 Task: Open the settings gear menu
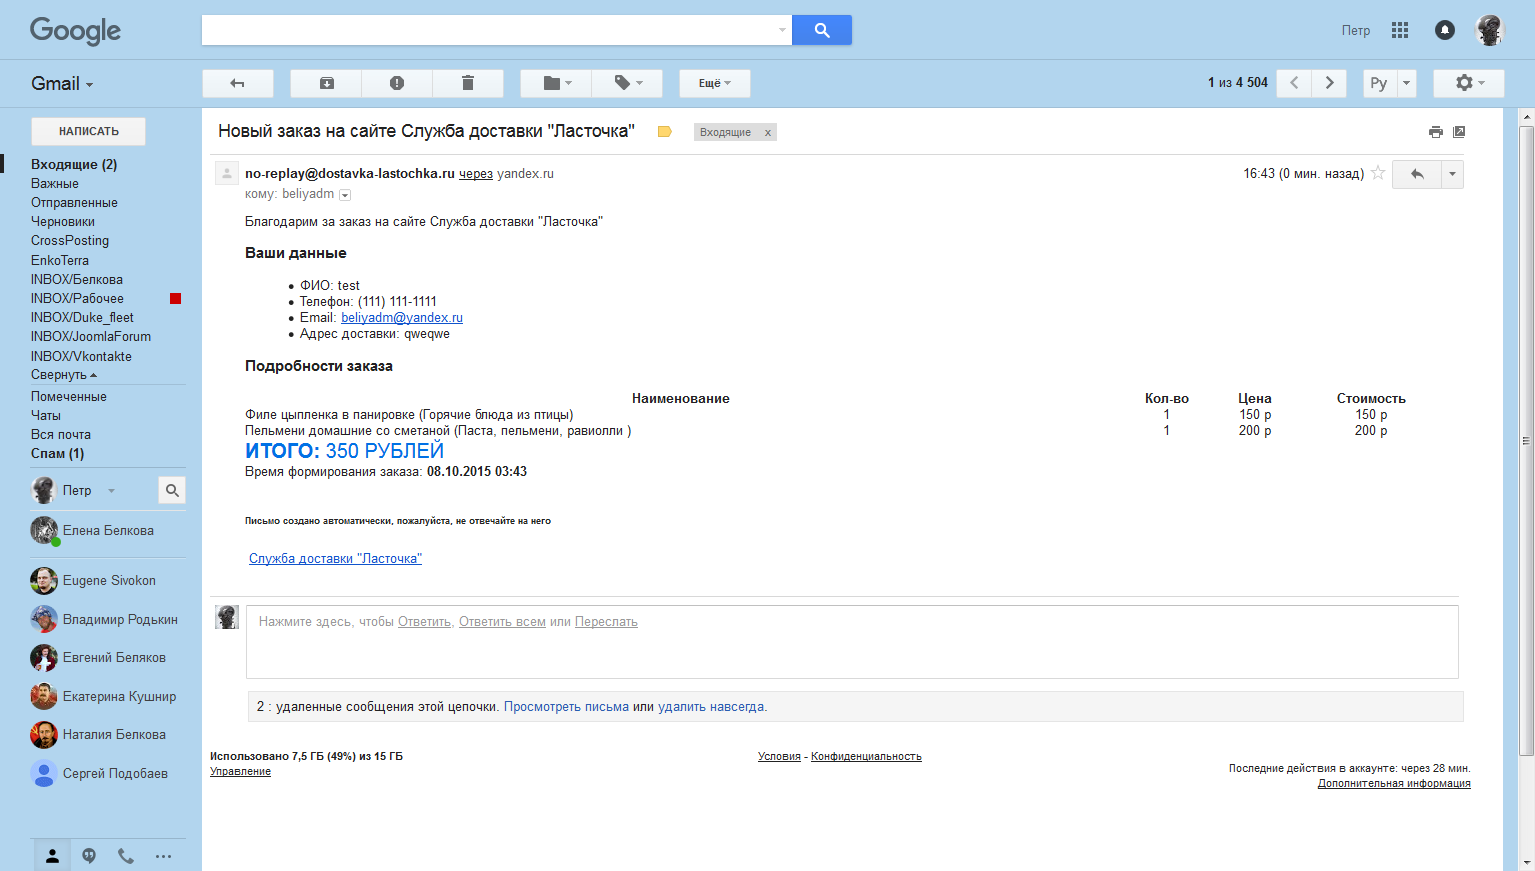point(1469,83)
